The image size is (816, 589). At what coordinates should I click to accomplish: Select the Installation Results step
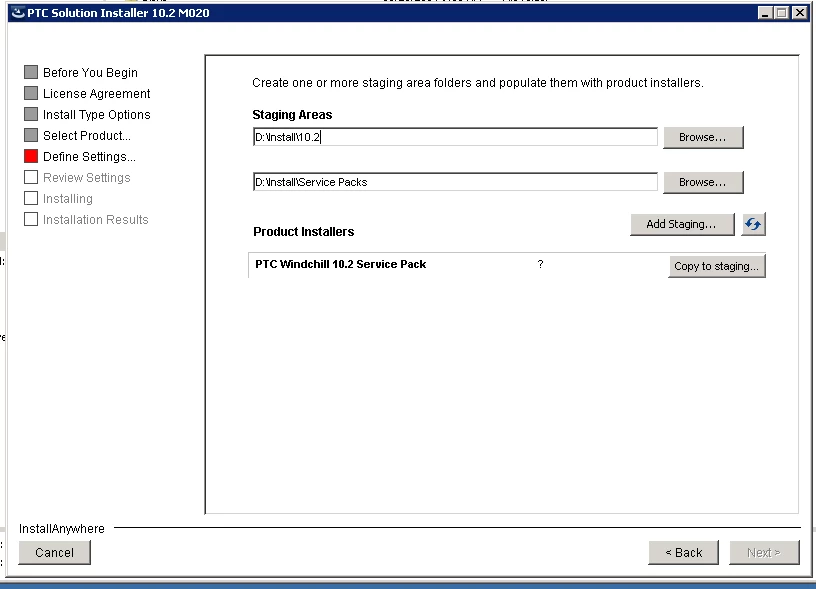pyautogui.click(x=95, y=220)
